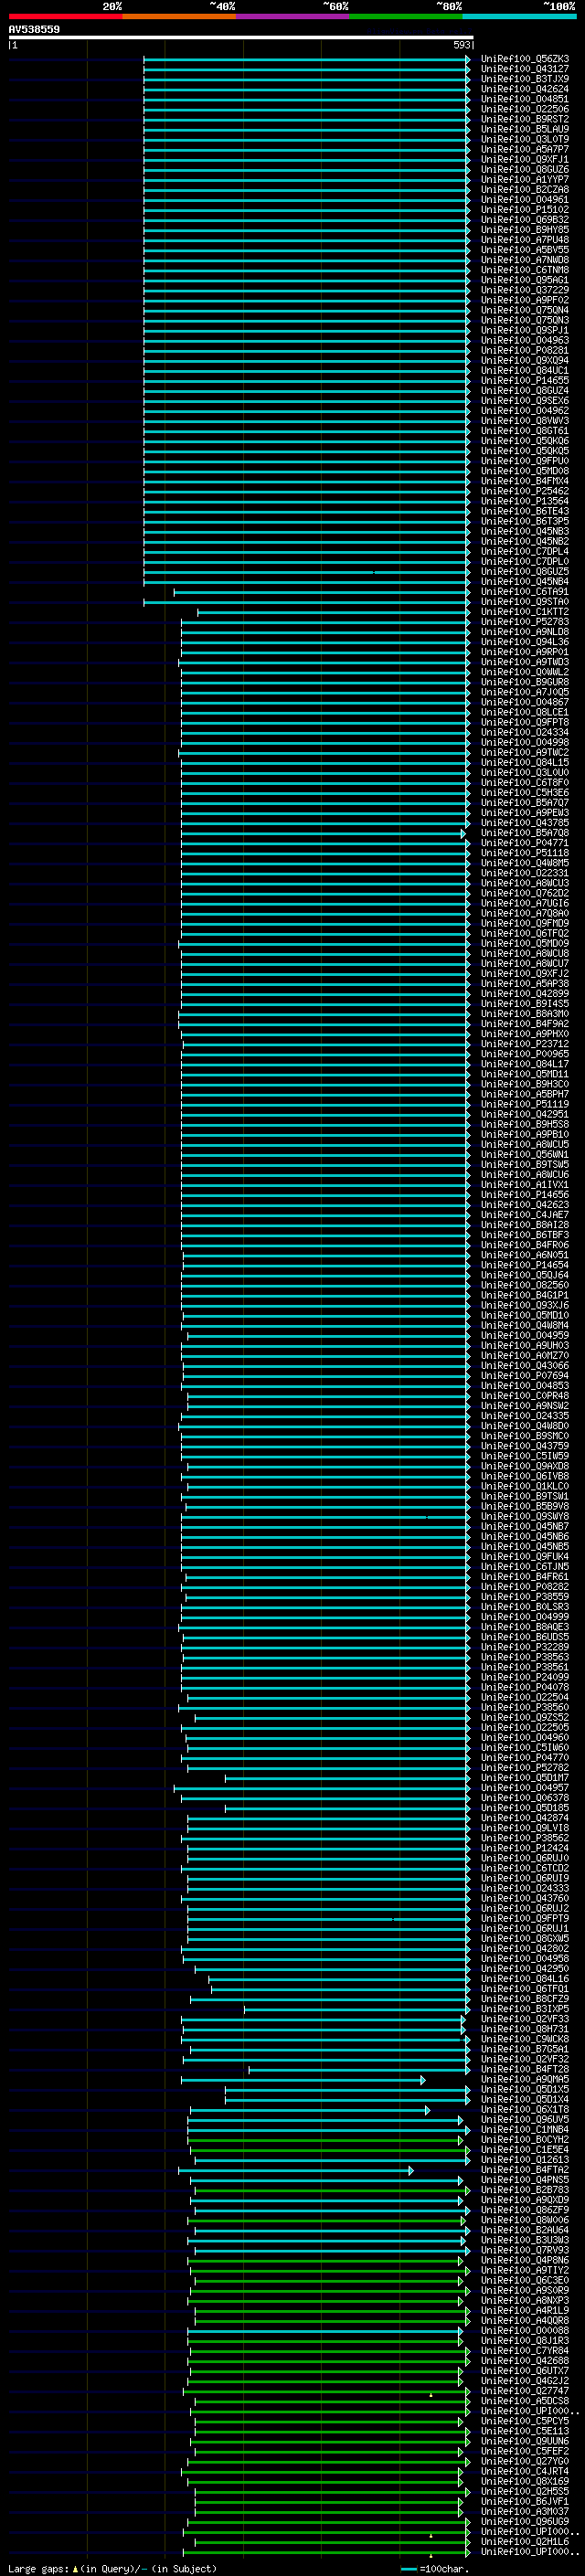Open hit UniRef100_Q42624
The width and height of the screenshot is (585, 2576).
(x=525, y=89)
